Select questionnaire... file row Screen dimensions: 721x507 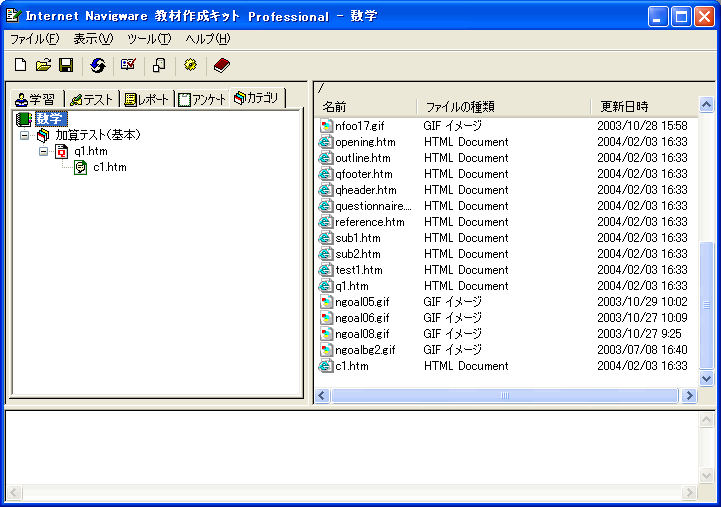[508, 206]
